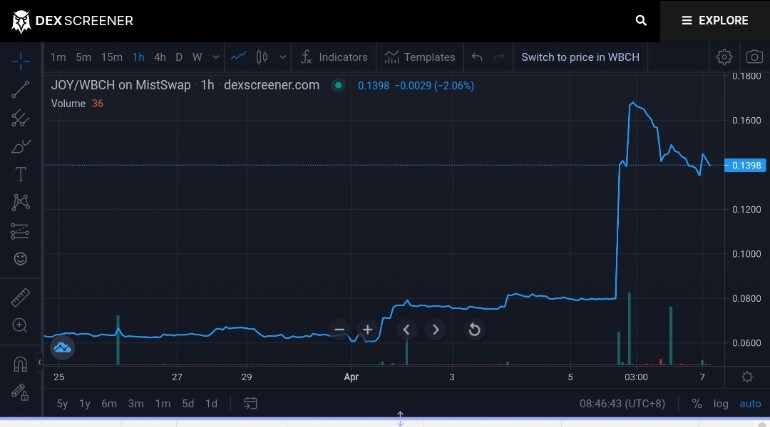Select the Text tool in sidebar
Viewport: 770px width, 427px height.
(20, 174)
